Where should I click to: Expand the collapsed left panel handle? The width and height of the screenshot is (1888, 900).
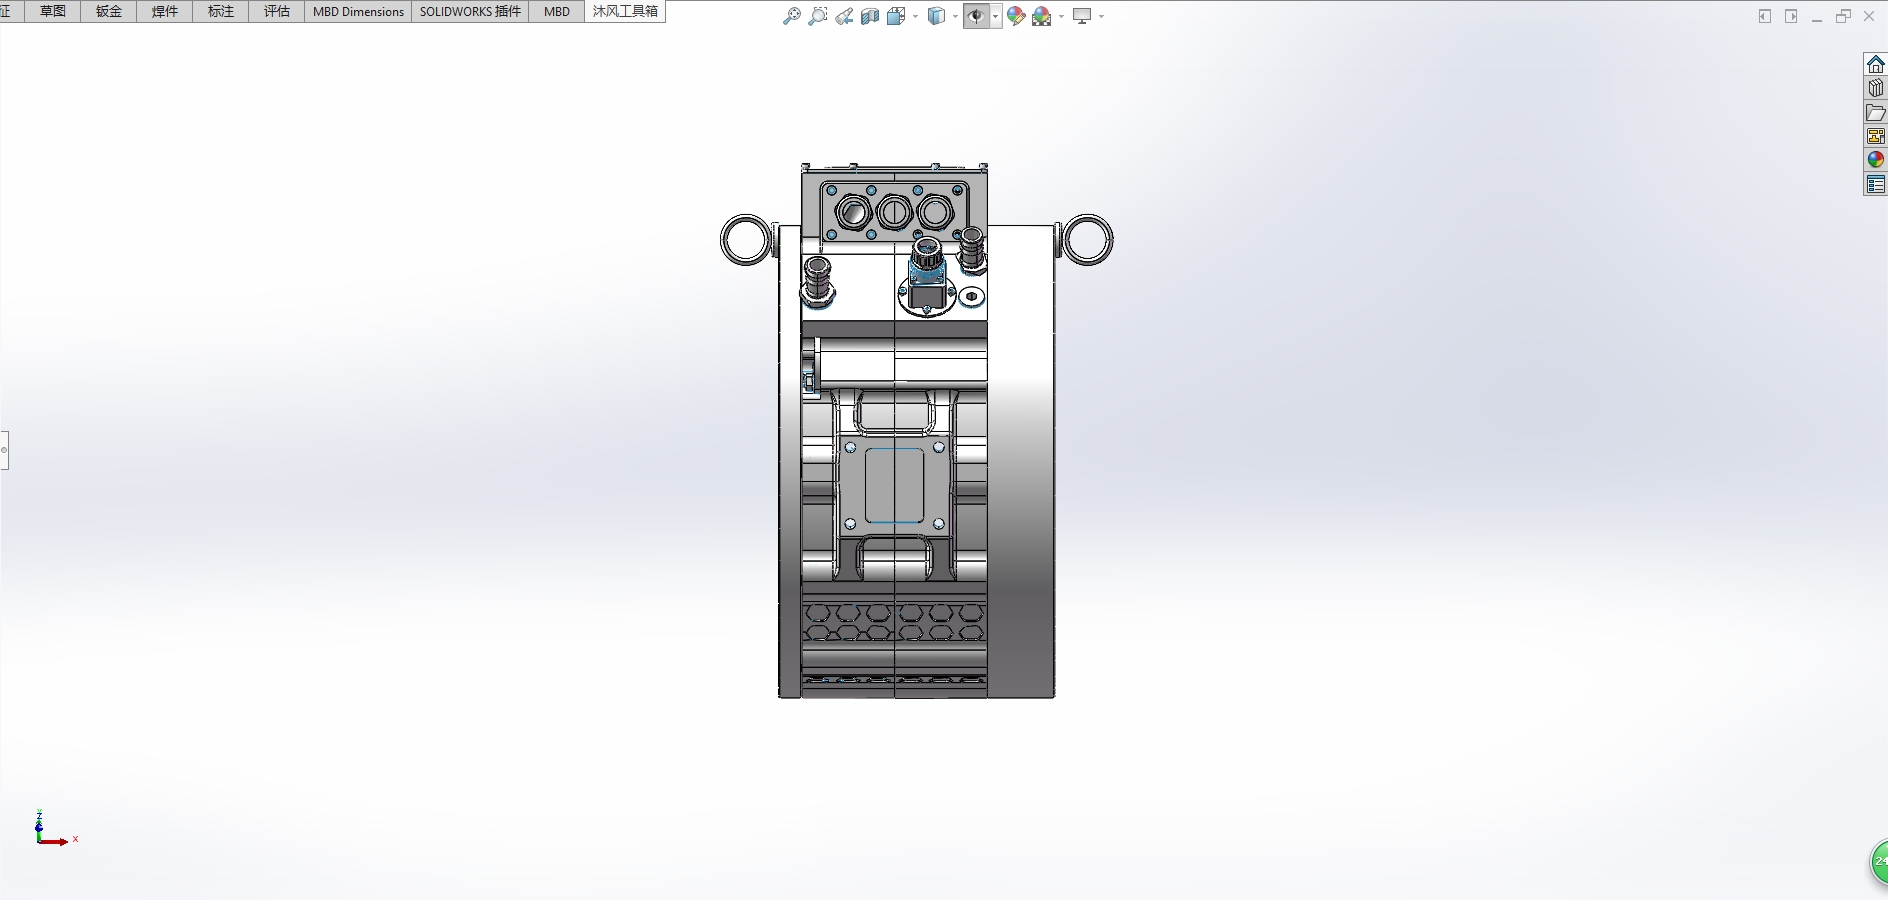[x=4, y=450]
